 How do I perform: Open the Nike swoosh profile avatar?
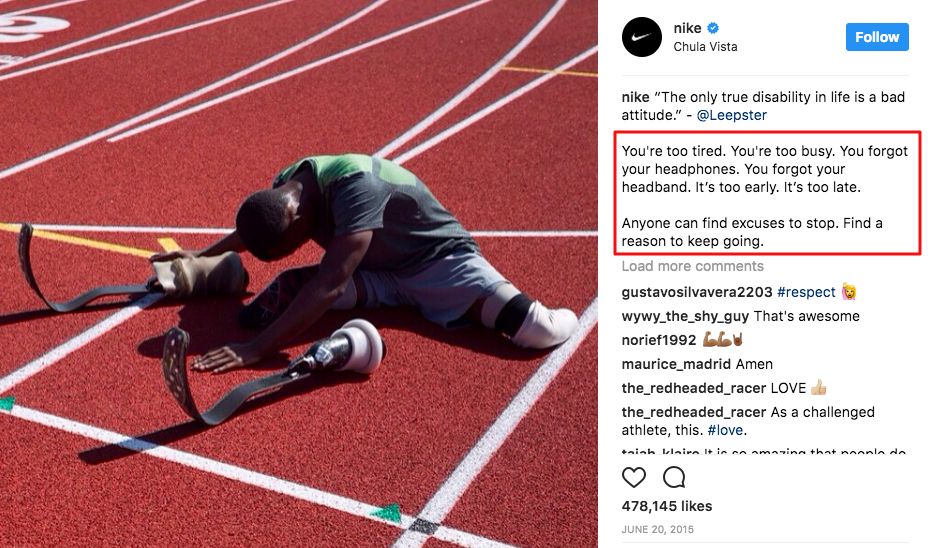coord(642,37)
